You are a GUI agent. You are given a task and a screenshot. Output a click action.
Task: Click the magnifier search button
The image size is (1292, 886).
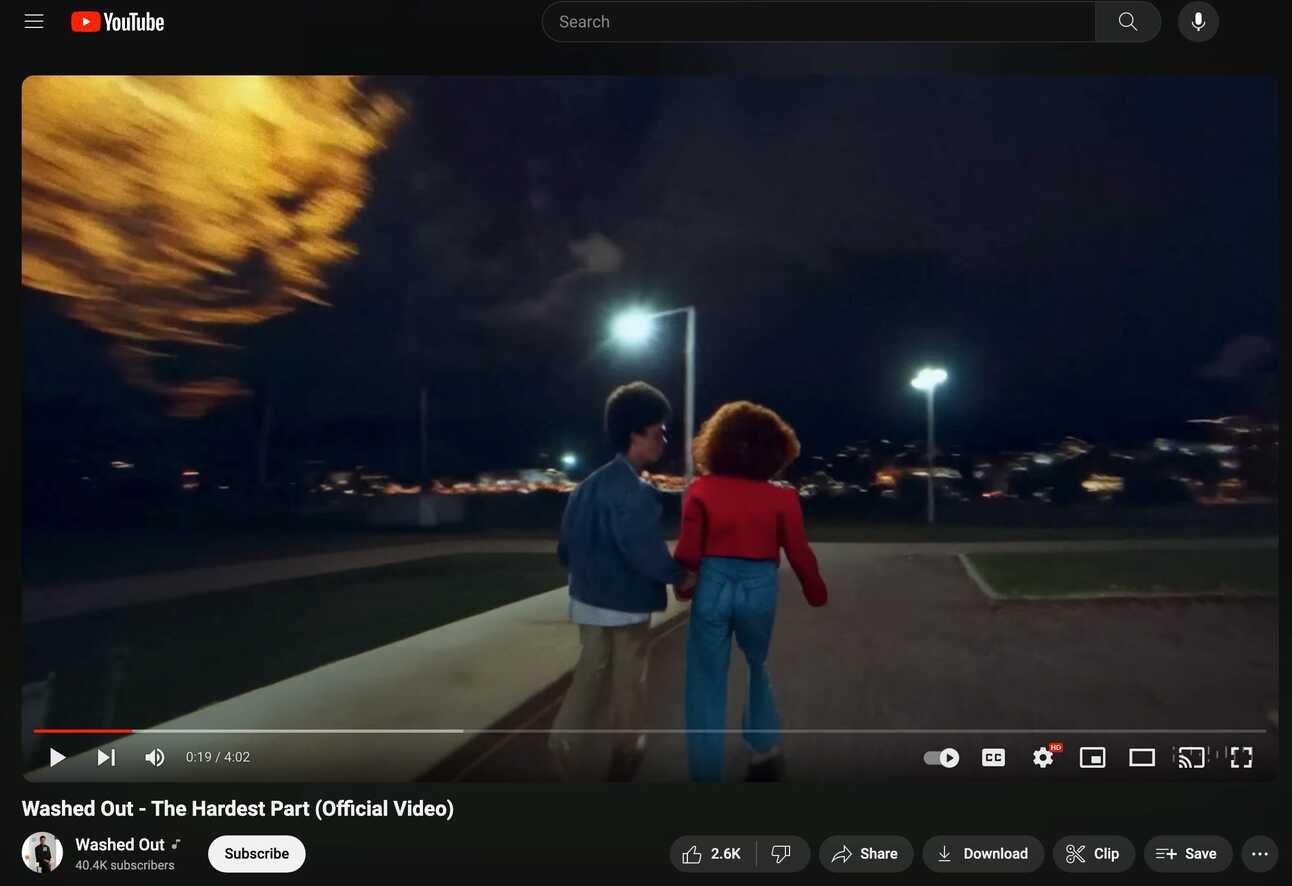[1128, 22]
